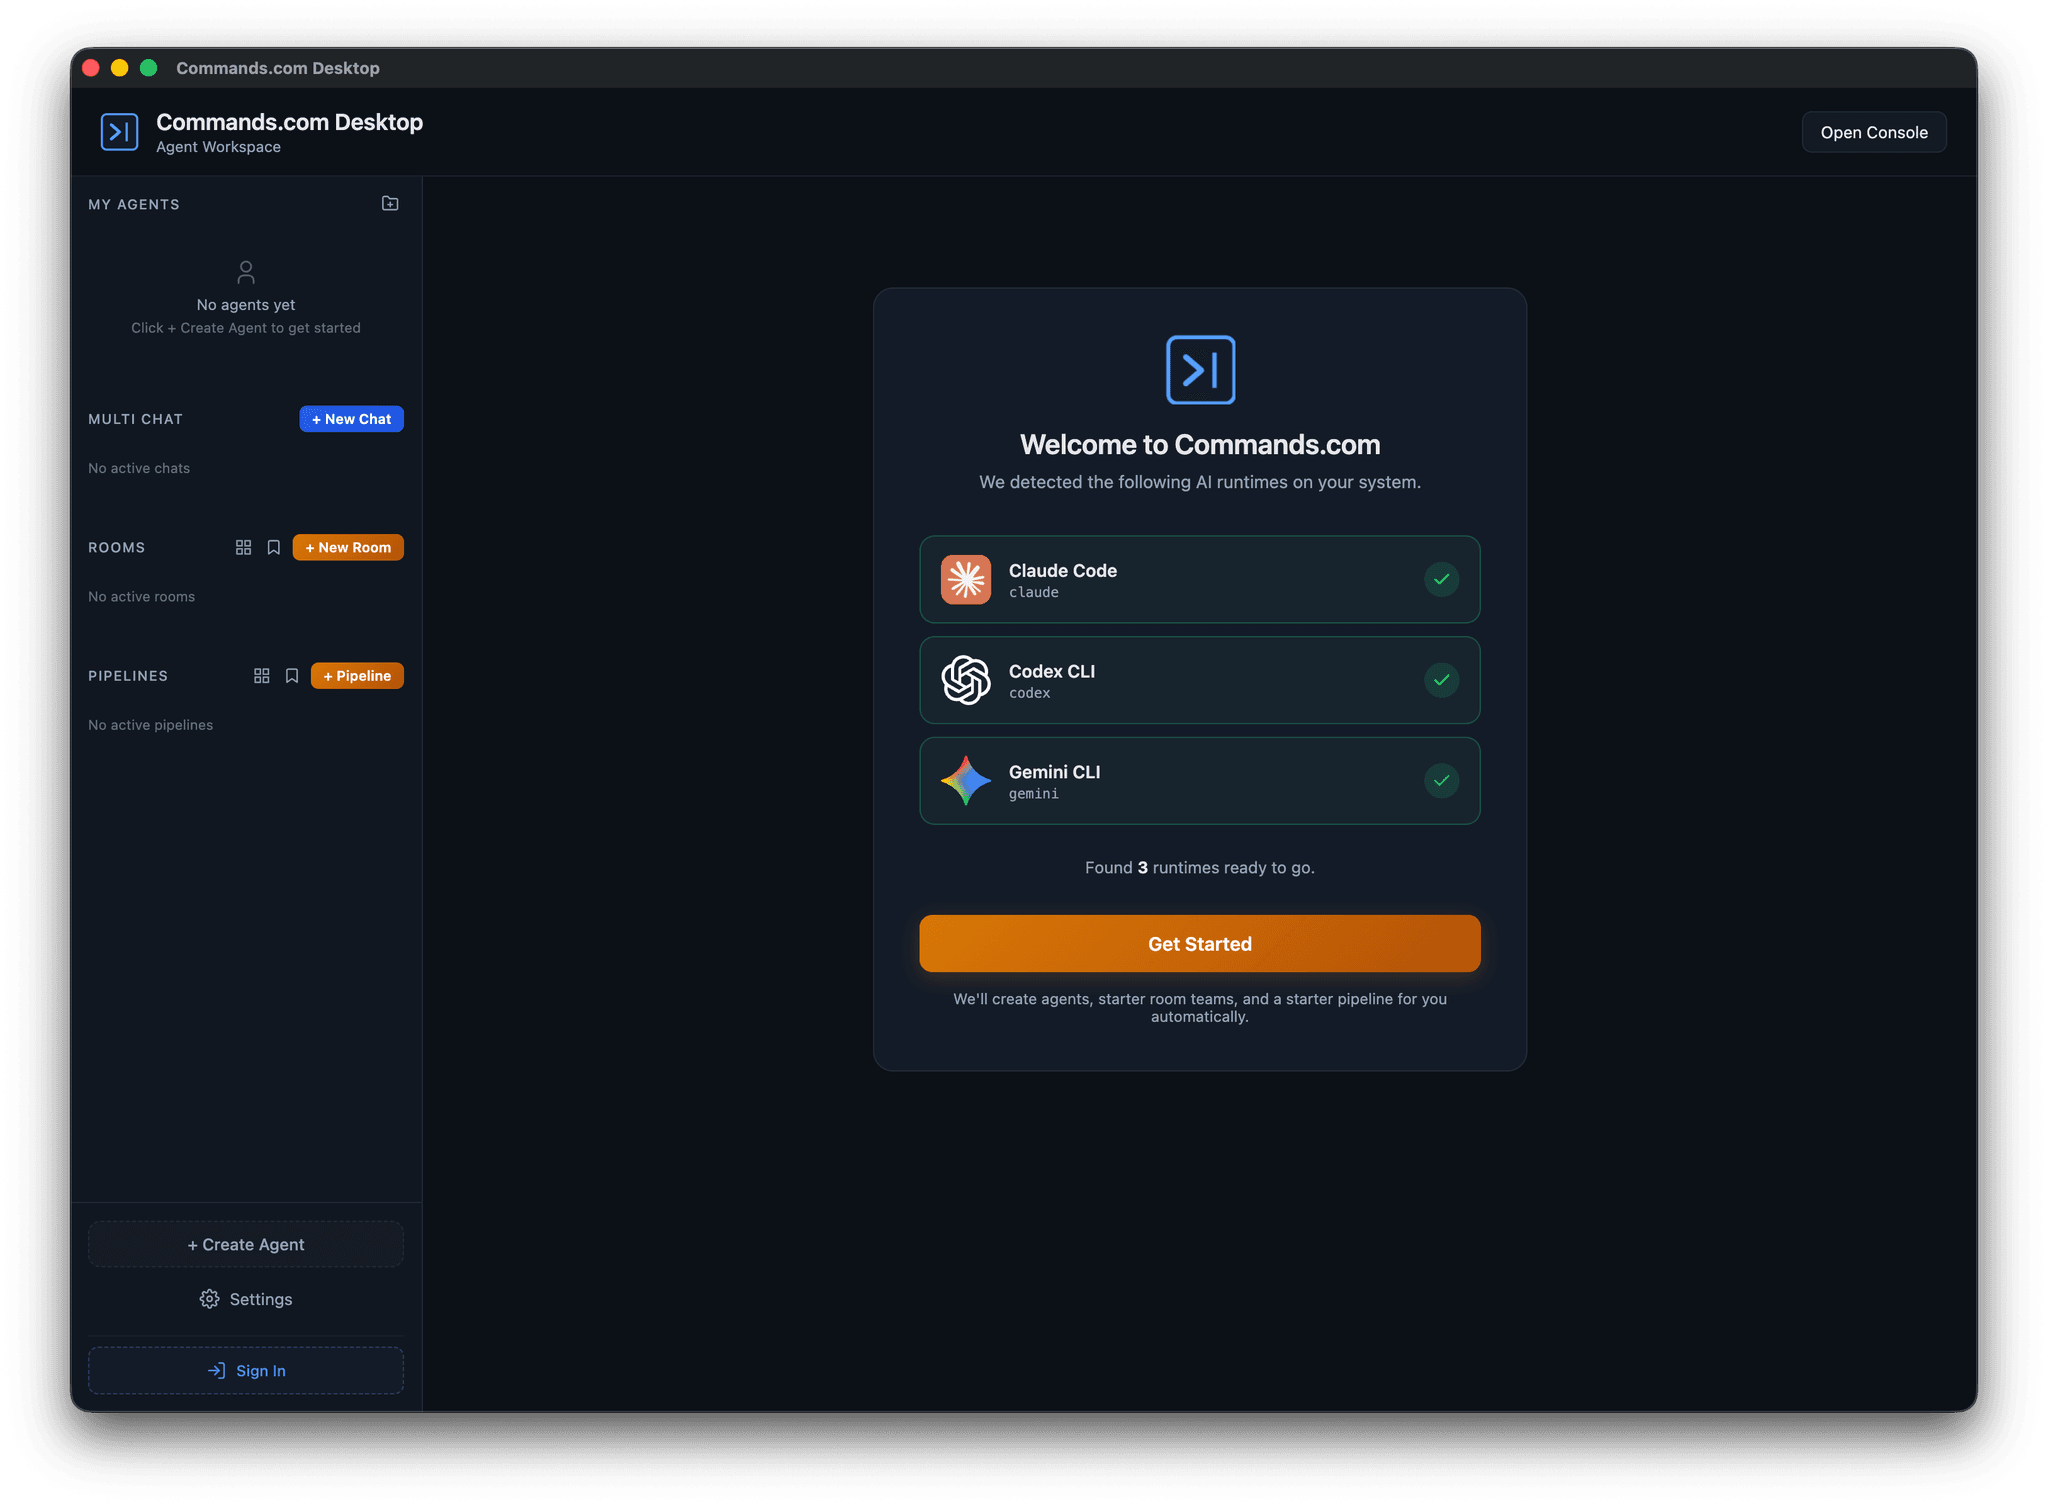Screen dimensions: 2048x1505
Task: Click the MULTI CHAT section label
Action: tap(135, 419)
